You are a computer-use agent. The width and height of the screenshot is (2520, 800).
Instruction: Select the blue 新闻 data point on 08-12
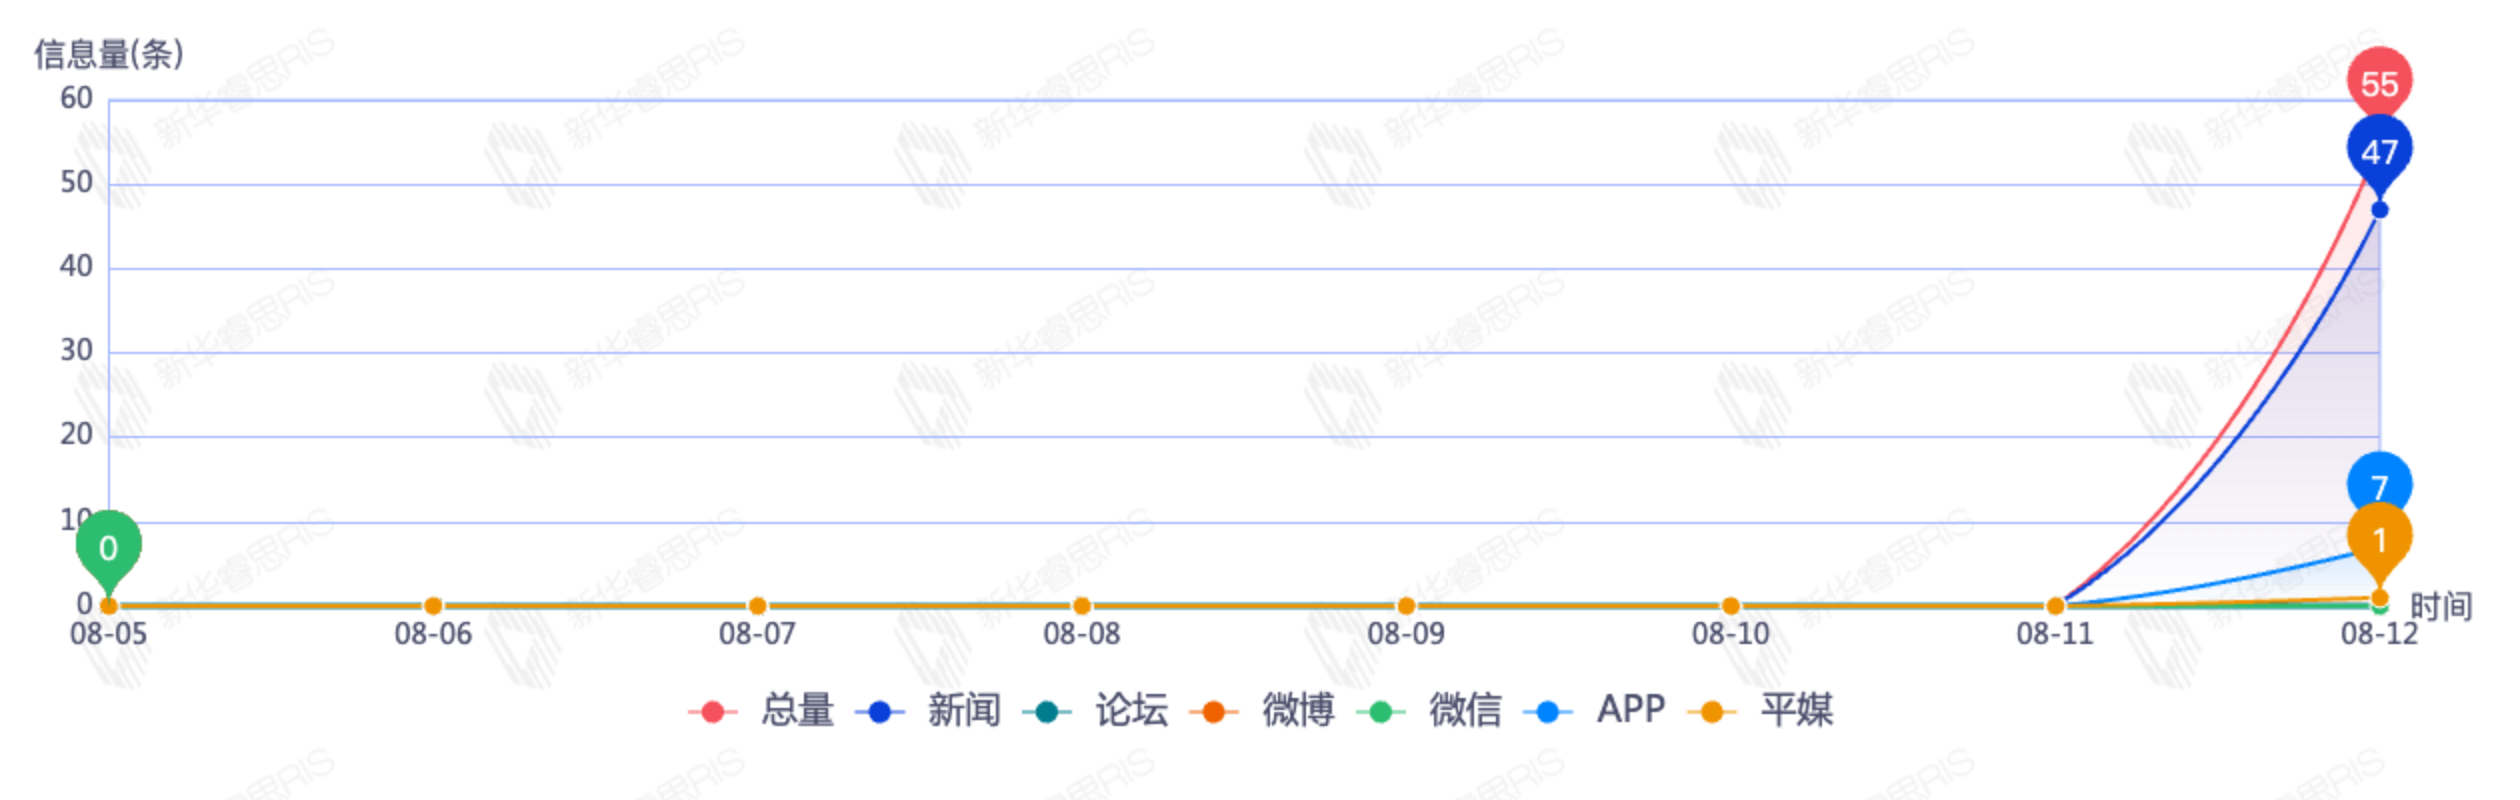(2379, 210)
